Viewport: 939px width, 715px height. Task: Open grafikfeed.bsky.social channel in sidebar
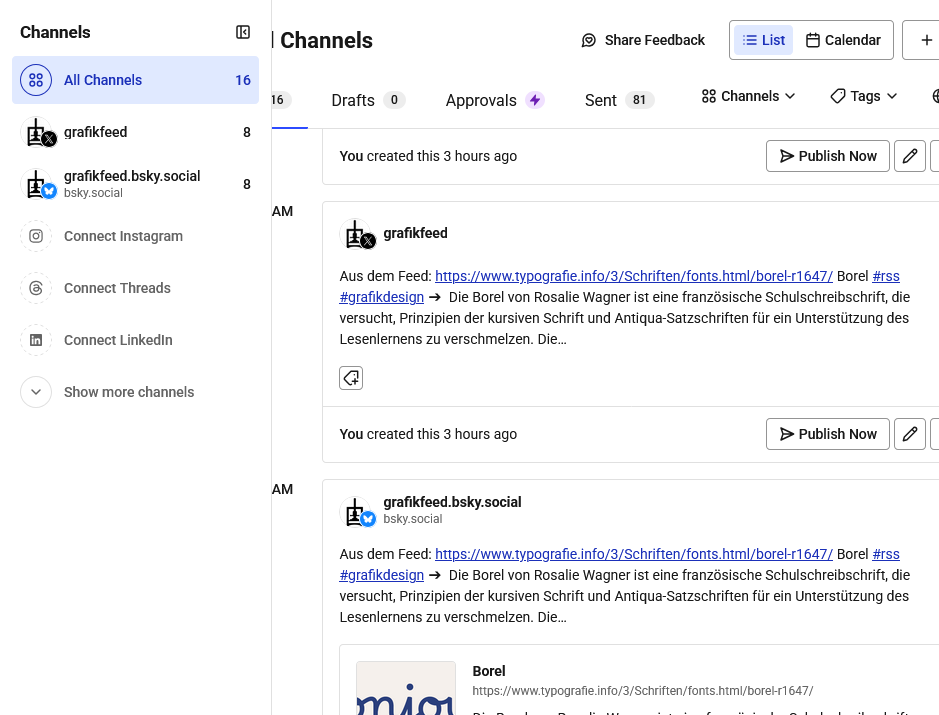[x=135, y=184]
